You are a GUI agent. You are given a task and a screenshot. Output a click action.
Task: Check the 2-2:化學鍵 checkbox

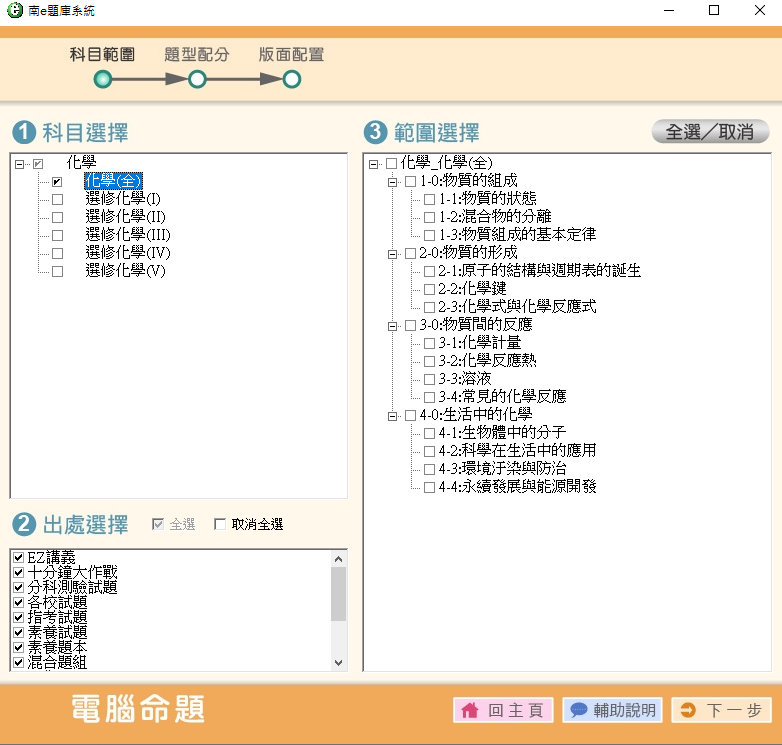[429, 289]
